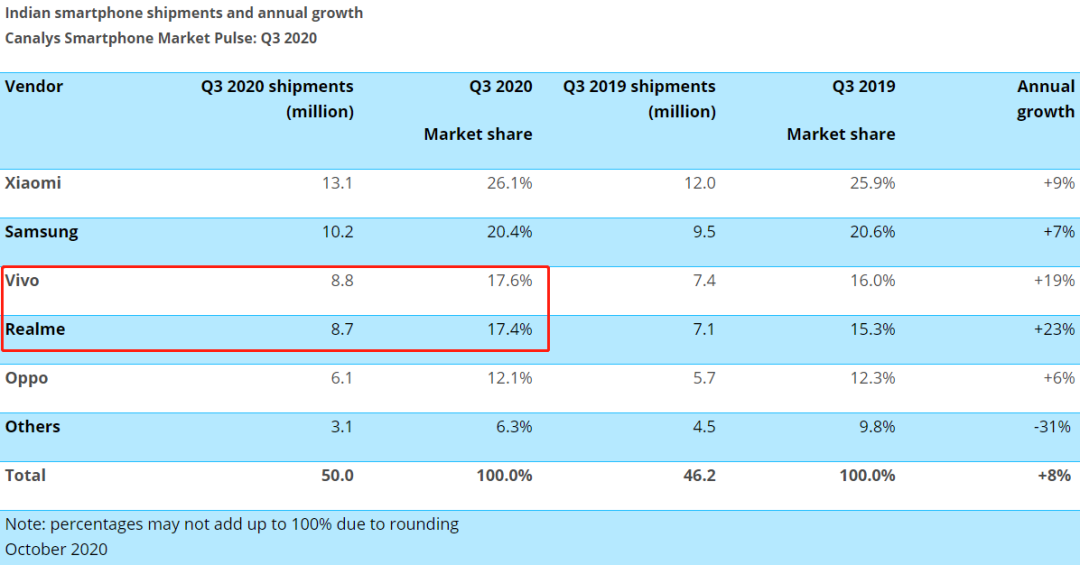Click Vivo's 7.4 shipment value
Screen dimensions: 1080x565
tap(704, 280)
